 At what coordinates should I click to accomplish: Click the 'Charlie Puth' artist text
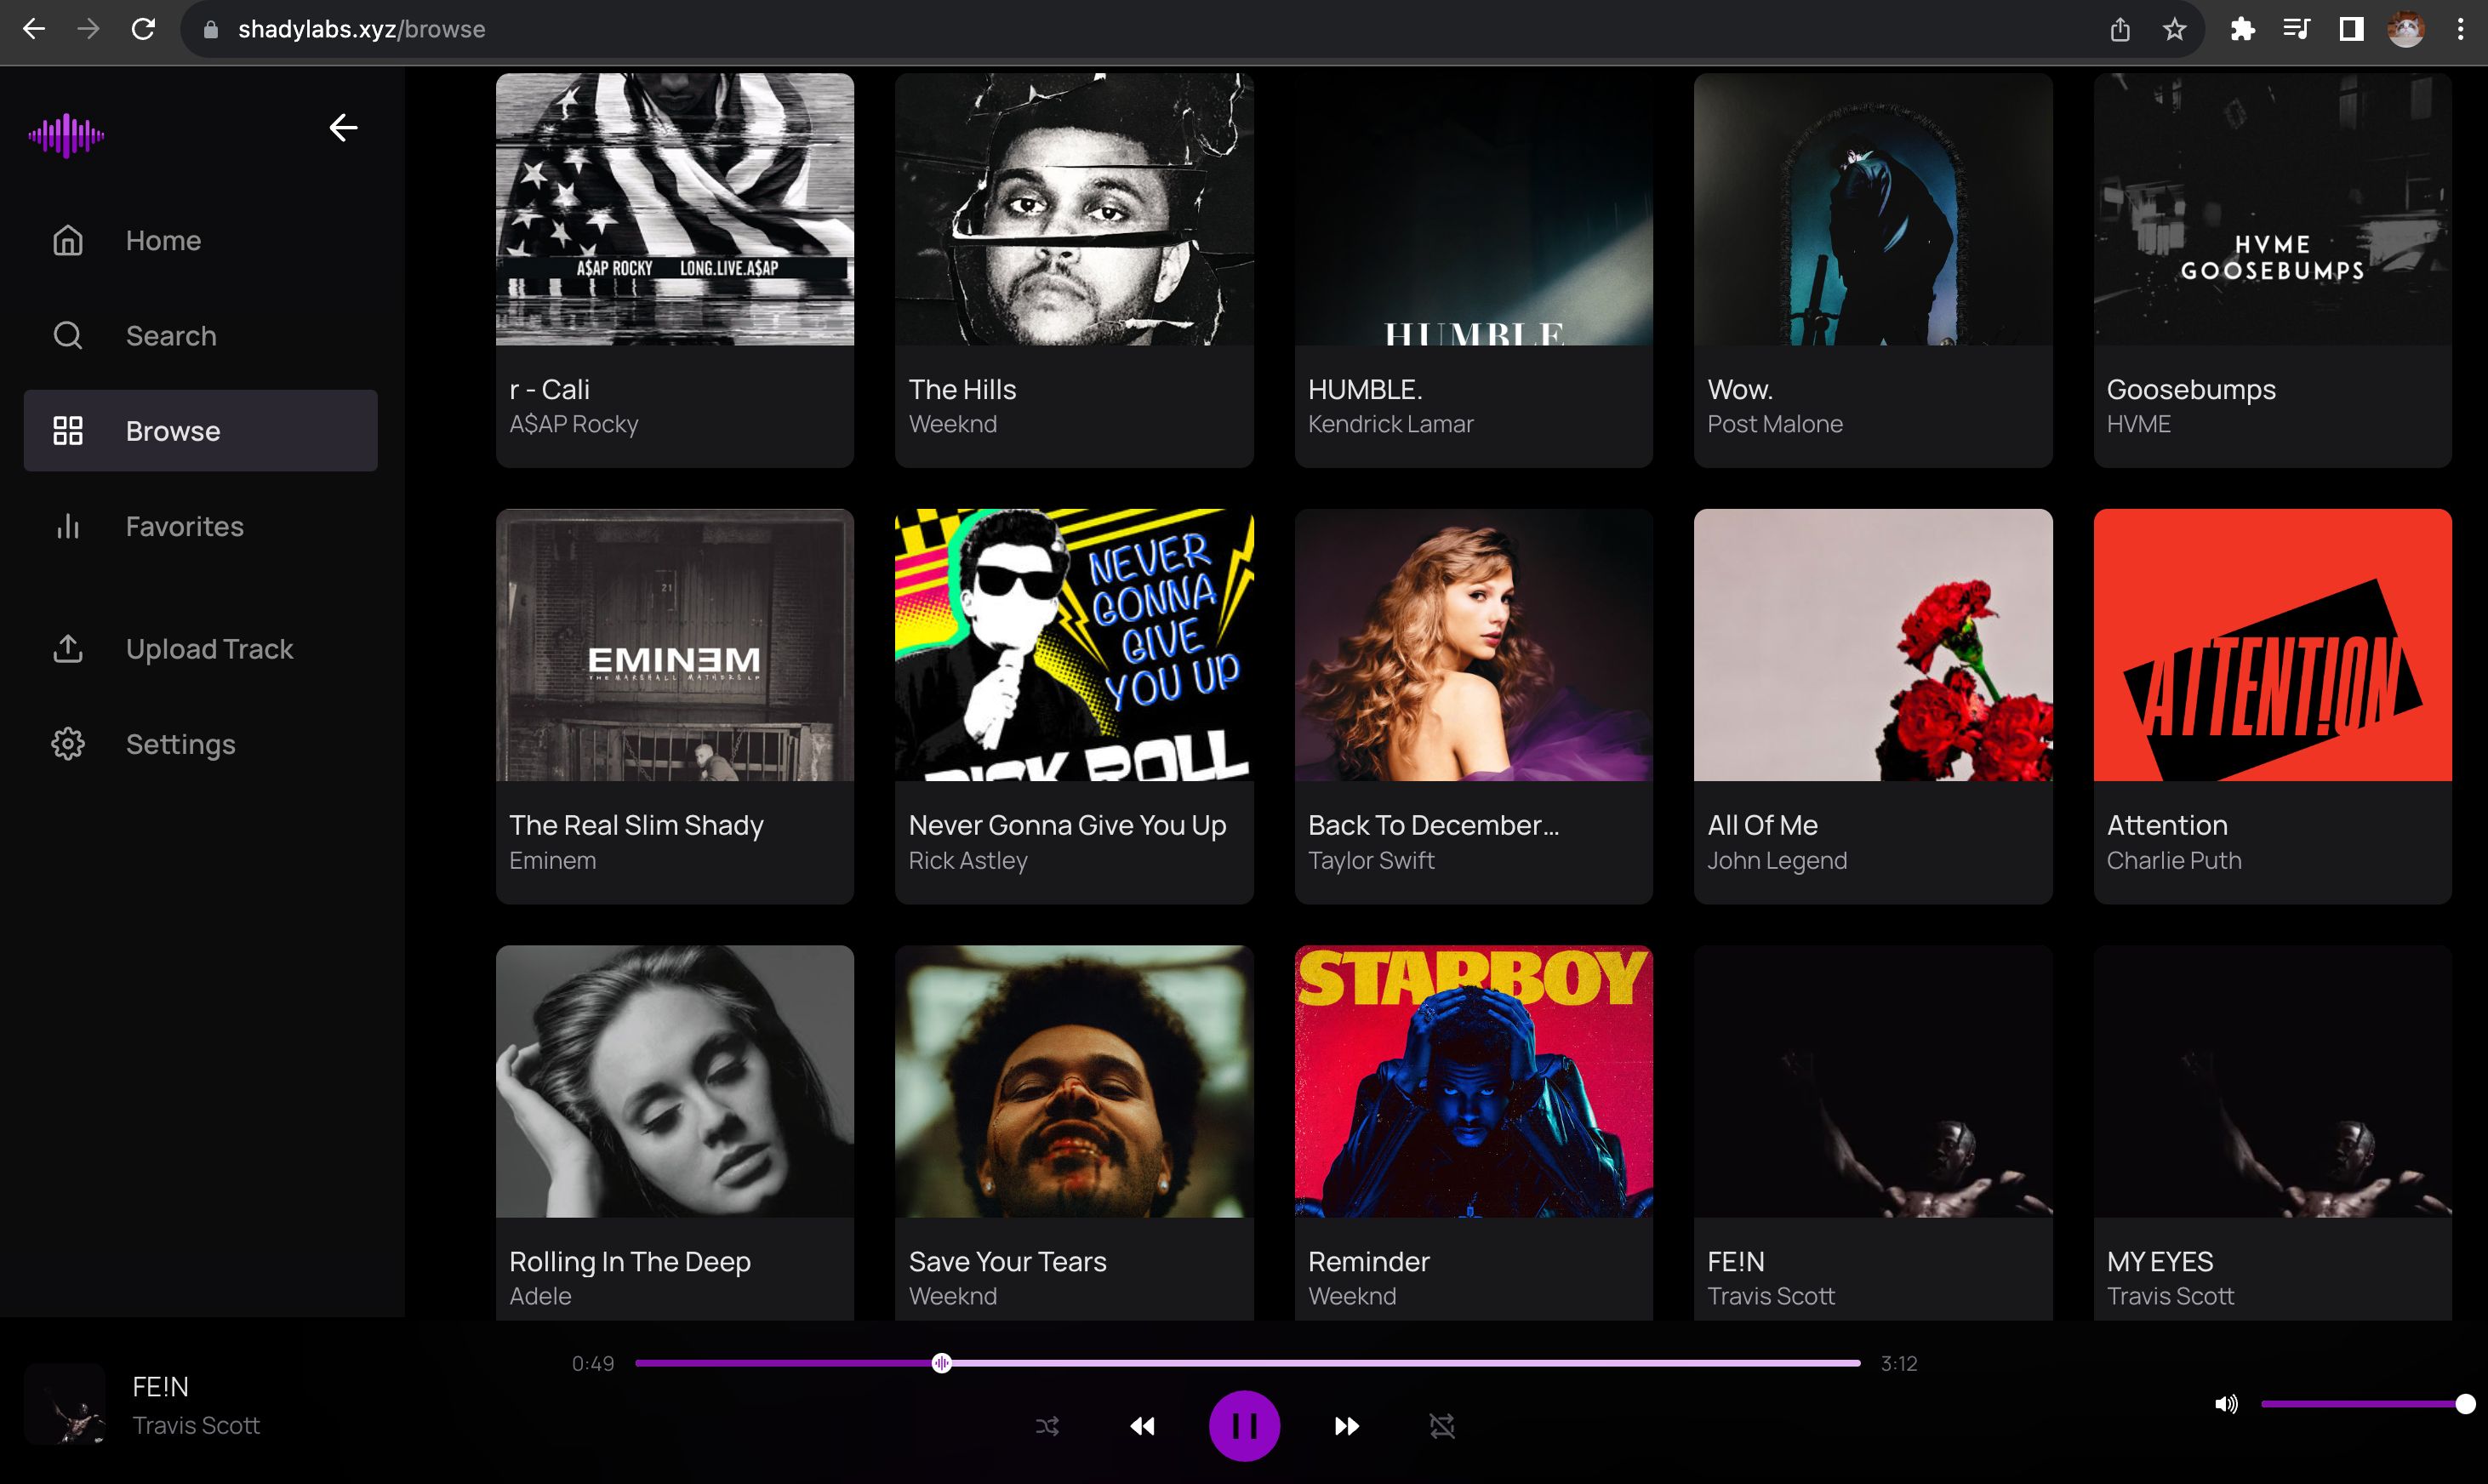[2174, 860]
